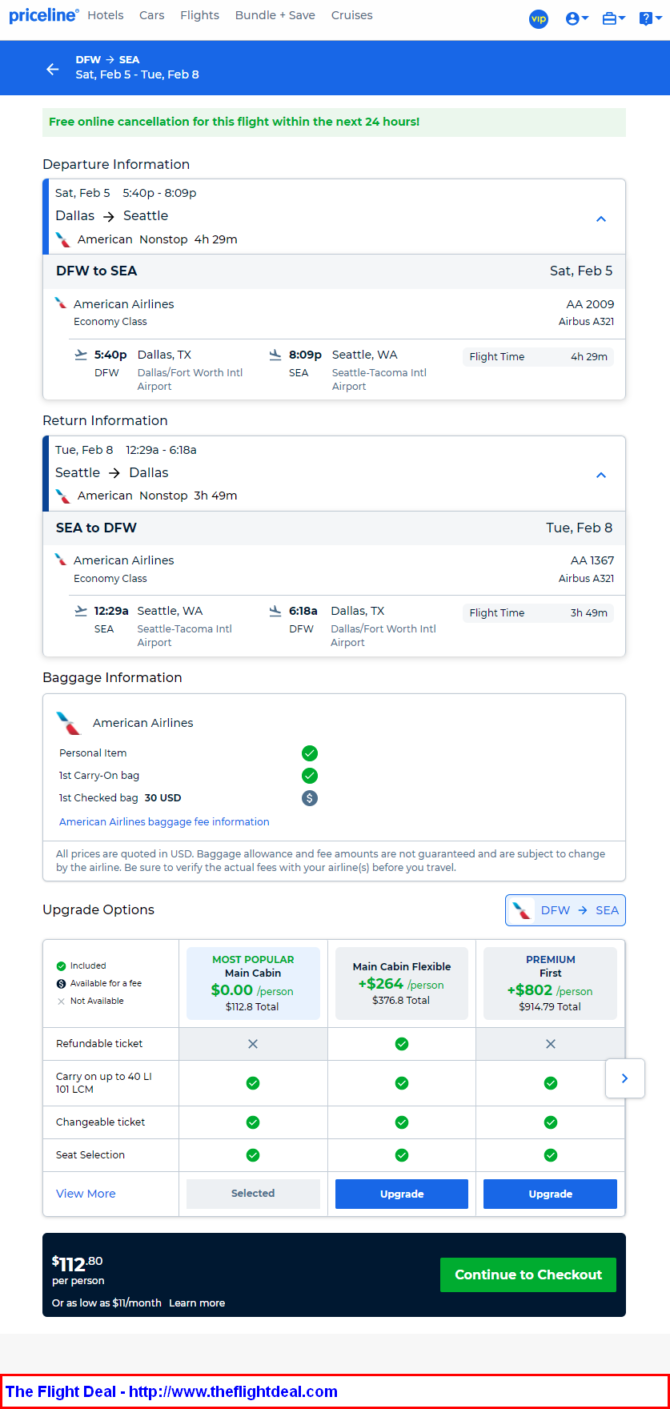Click the back arrow in blue header
670x1409 pixels.
pos(53,69)
